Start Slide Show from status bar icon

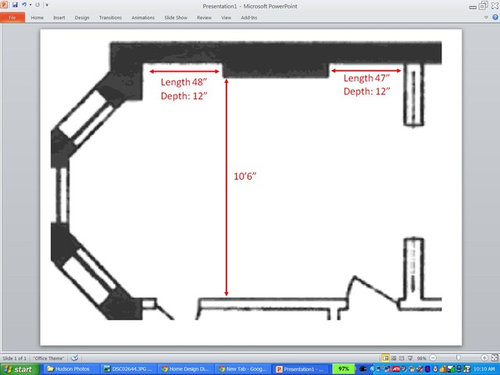coord(410,358)
